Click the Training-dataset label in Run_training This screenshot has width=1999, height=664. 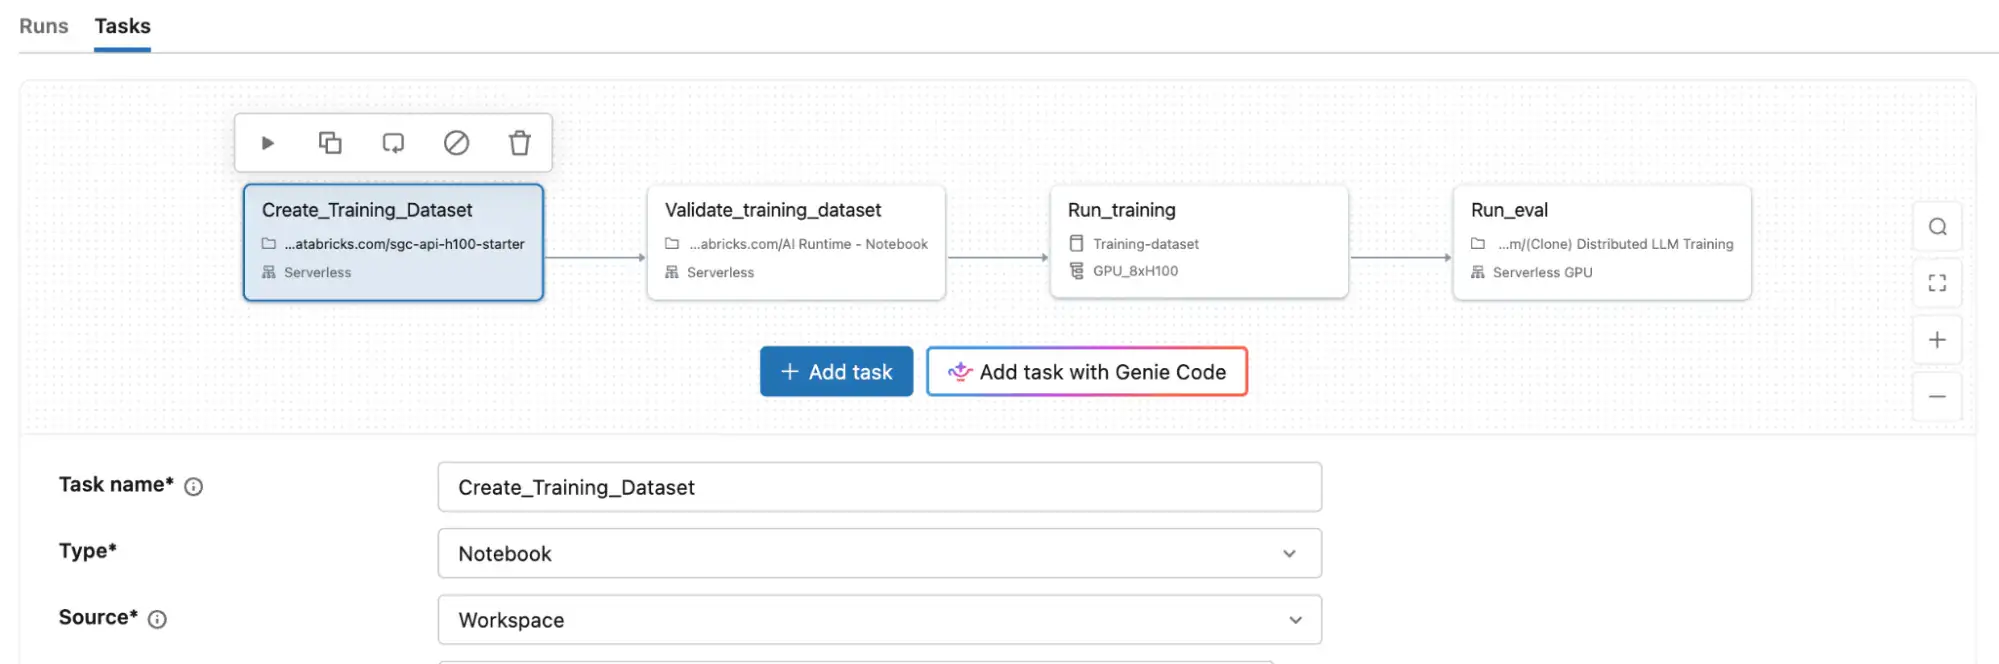1145,244
